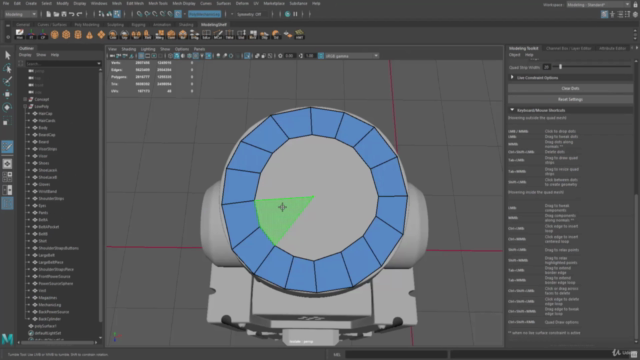Toggle the Modeling Toolkit icon at top right

(x=604, y=14)
